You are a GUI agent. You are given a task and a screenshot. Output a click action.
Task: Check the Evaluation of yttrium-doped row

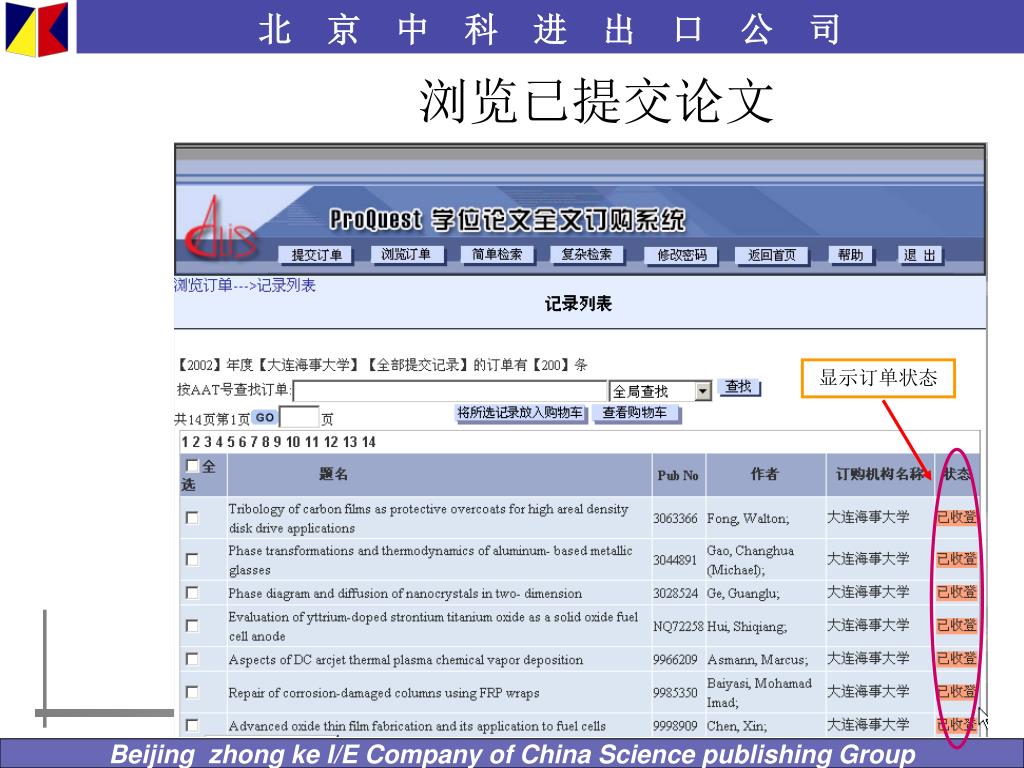click(192, 626)
